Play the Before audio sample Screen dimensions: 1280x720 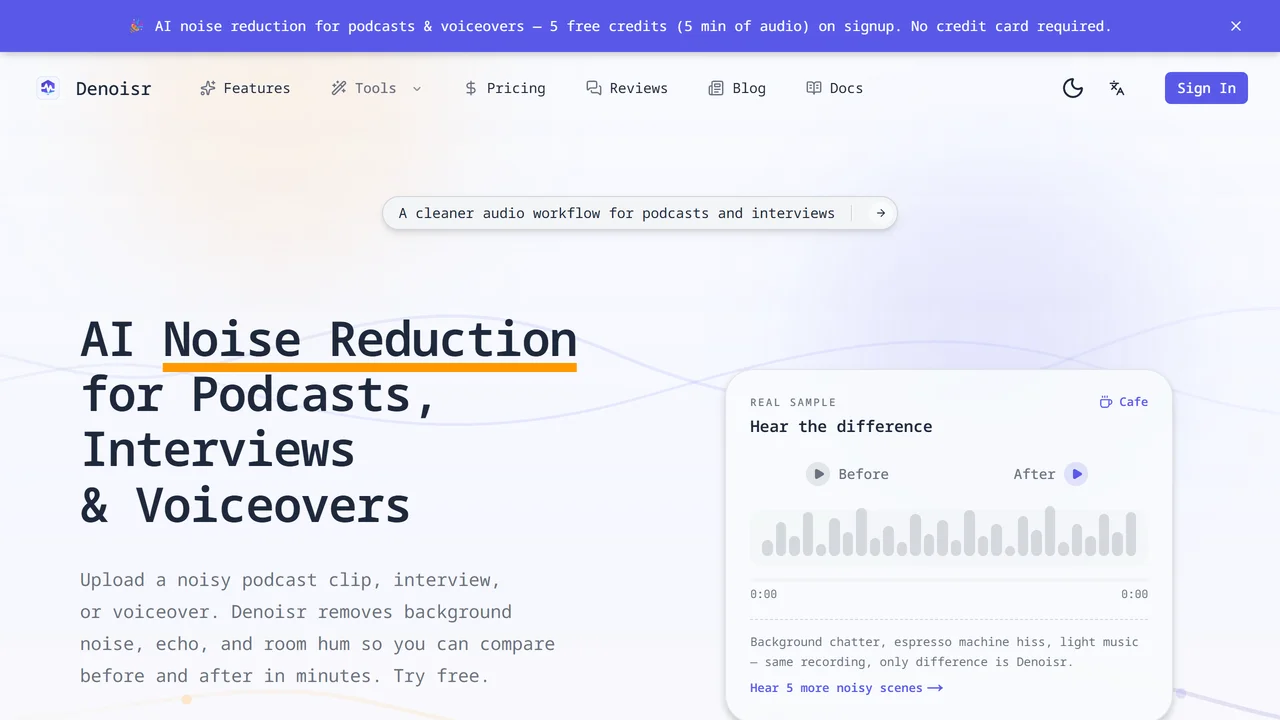[x=818, y=474]
